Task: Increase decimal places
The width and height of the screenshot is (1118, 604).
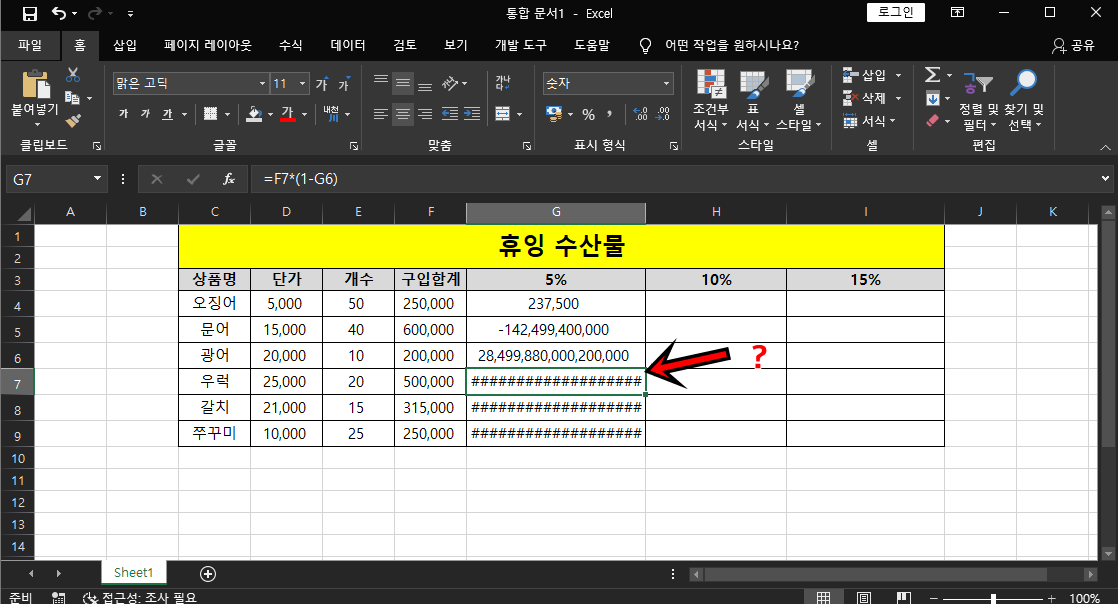Action: (x=641, y=114)
